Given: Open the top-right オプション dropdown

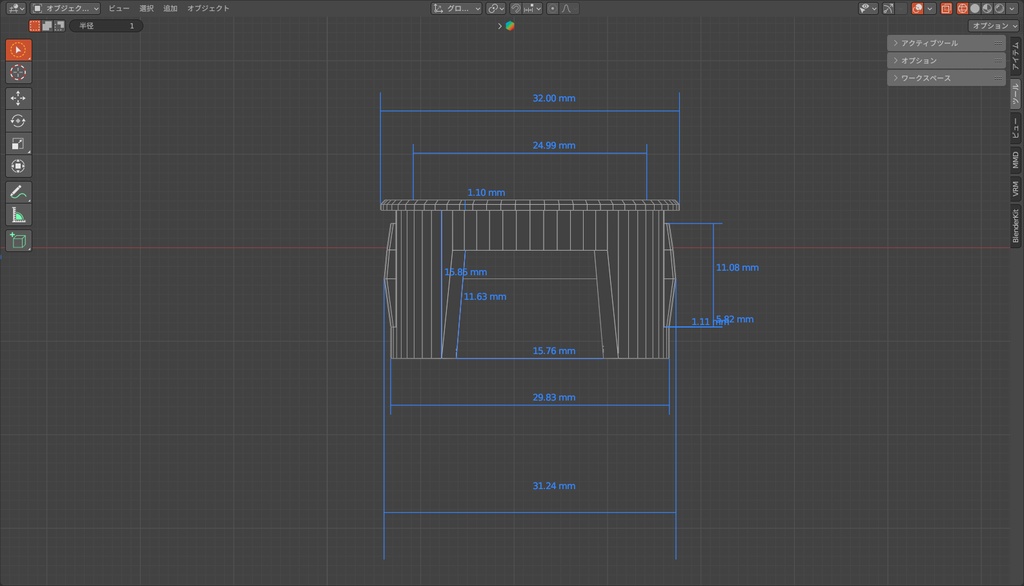Looking at the screenshot, I should [x=993, y=25].
